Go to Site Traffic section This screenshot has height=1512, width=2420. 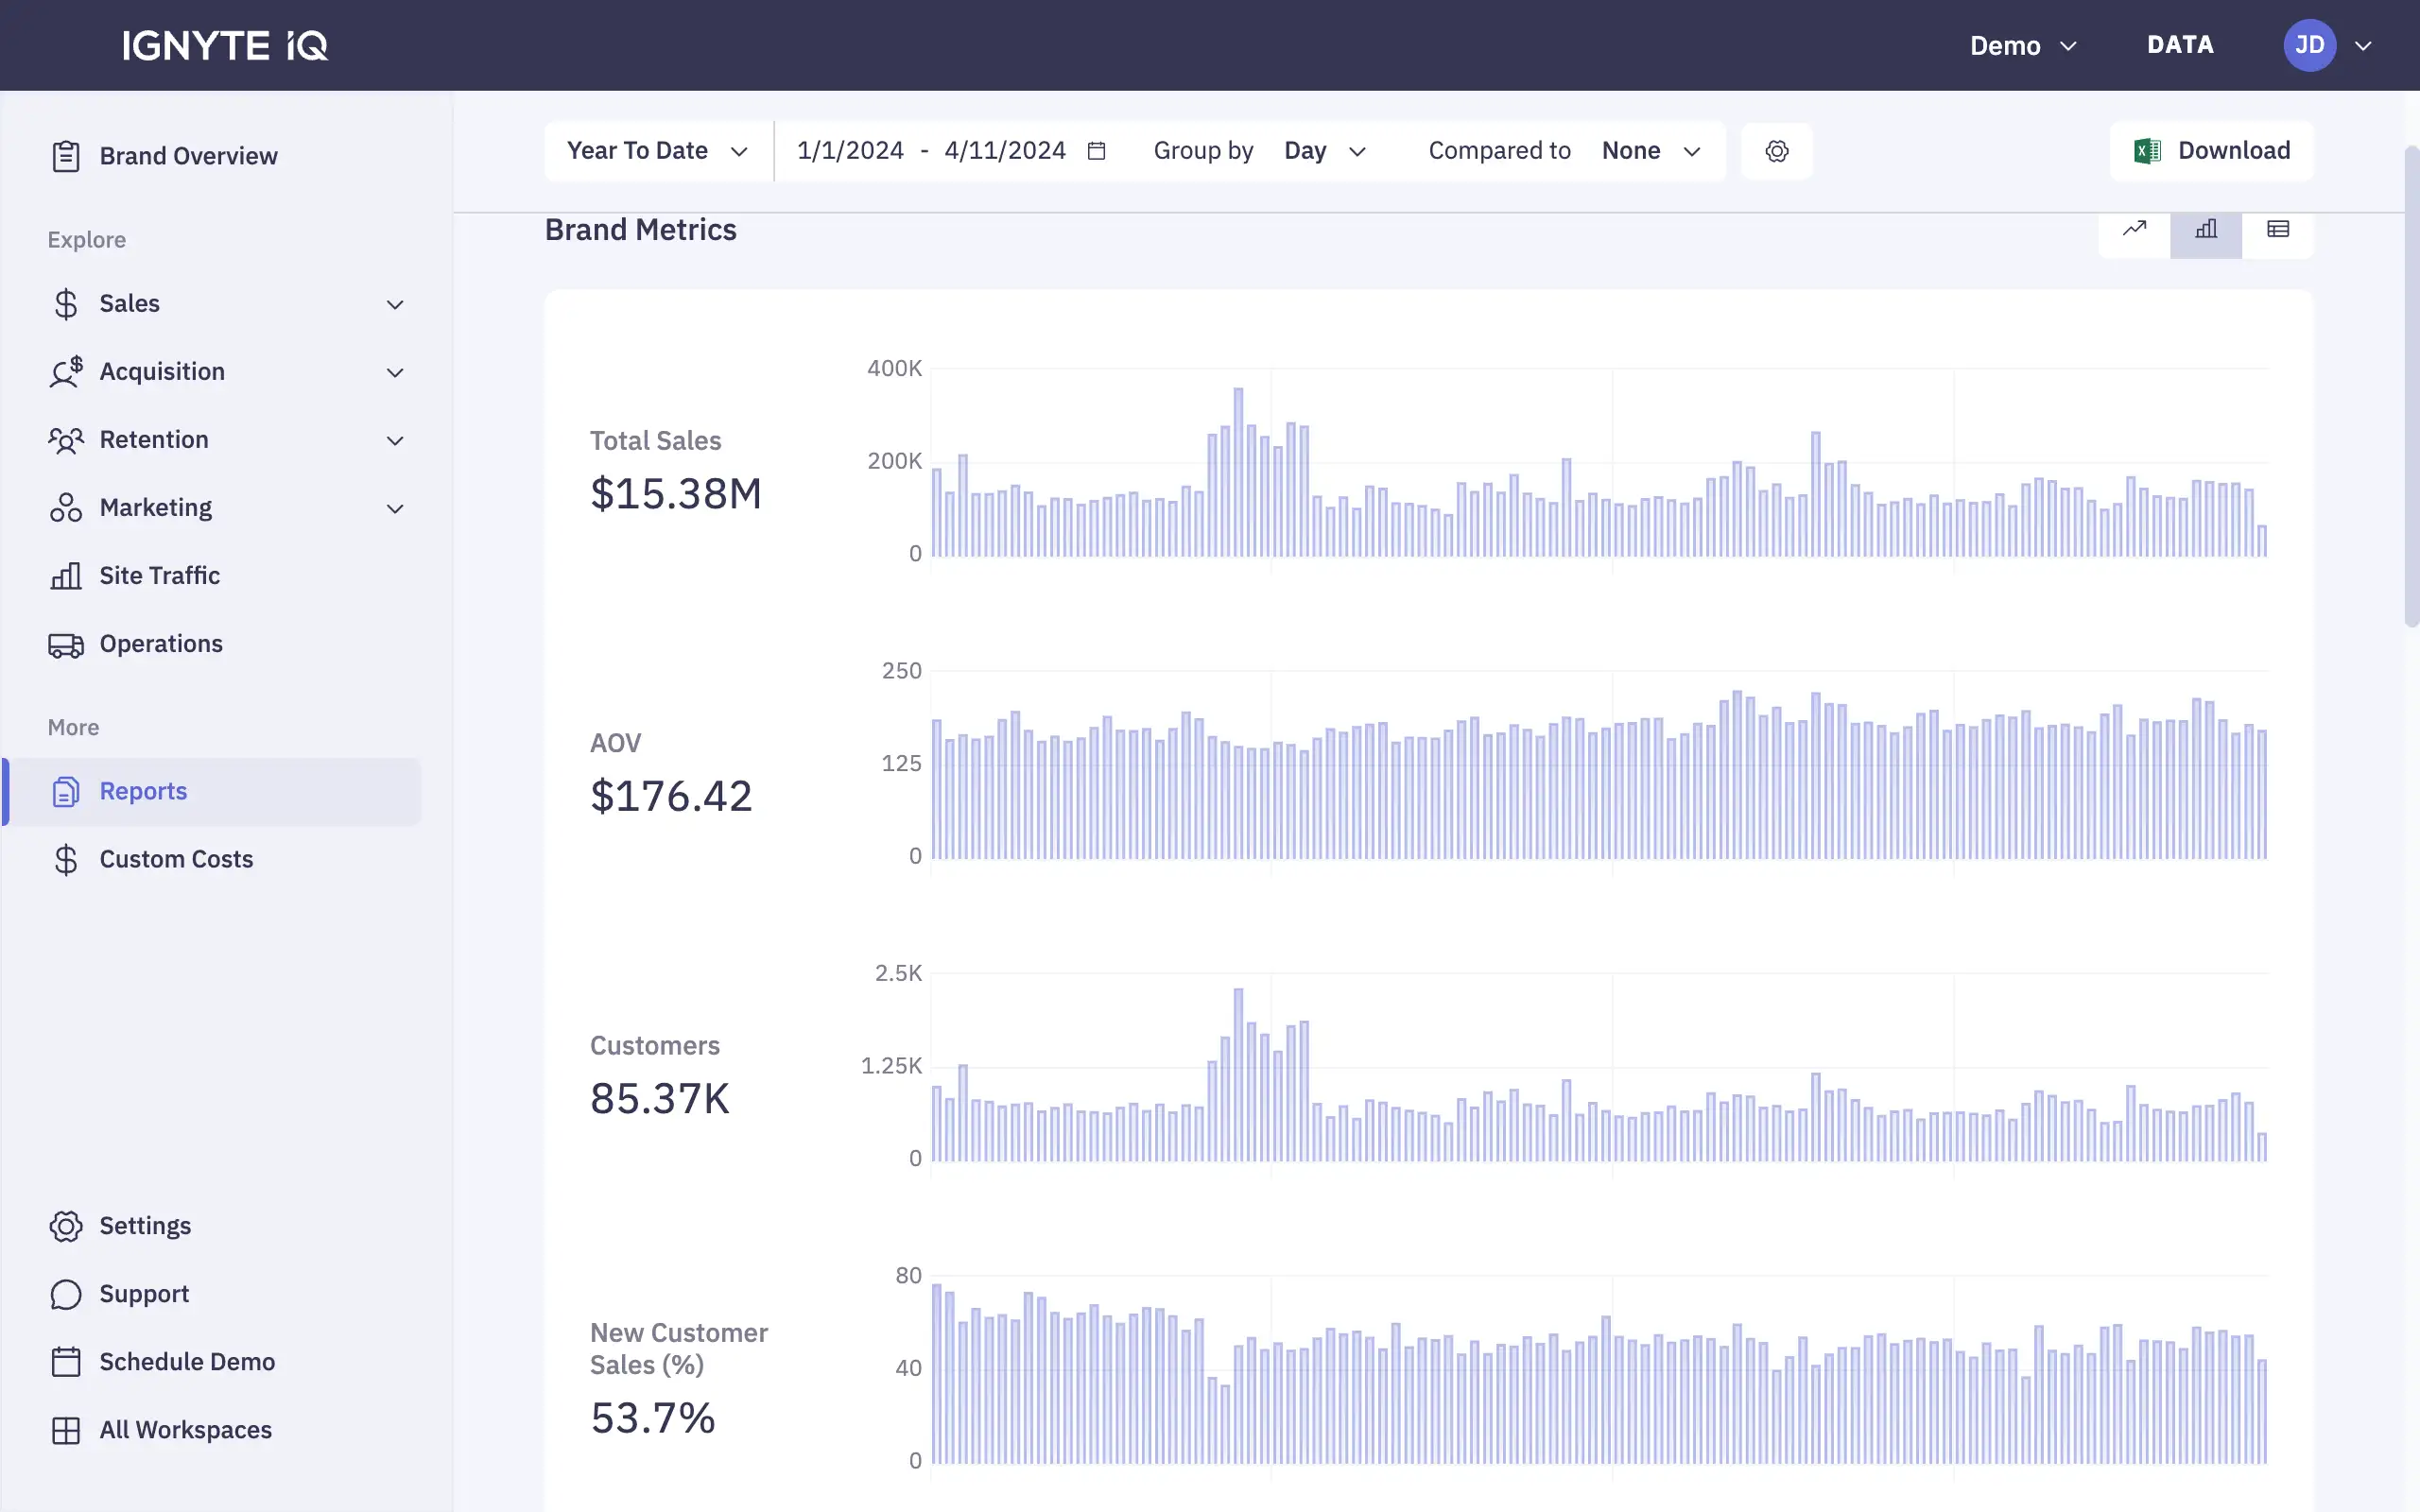pyautogui.click(x=160, y=575)
